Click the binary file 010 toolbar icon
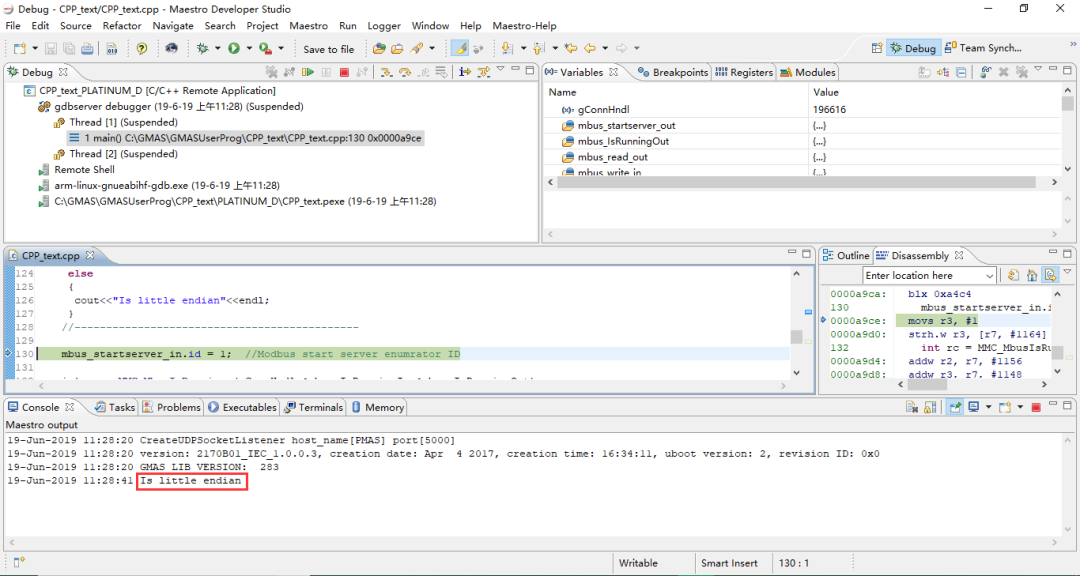This screenshot has height=576, width=1080. click(x=112, y=48)
